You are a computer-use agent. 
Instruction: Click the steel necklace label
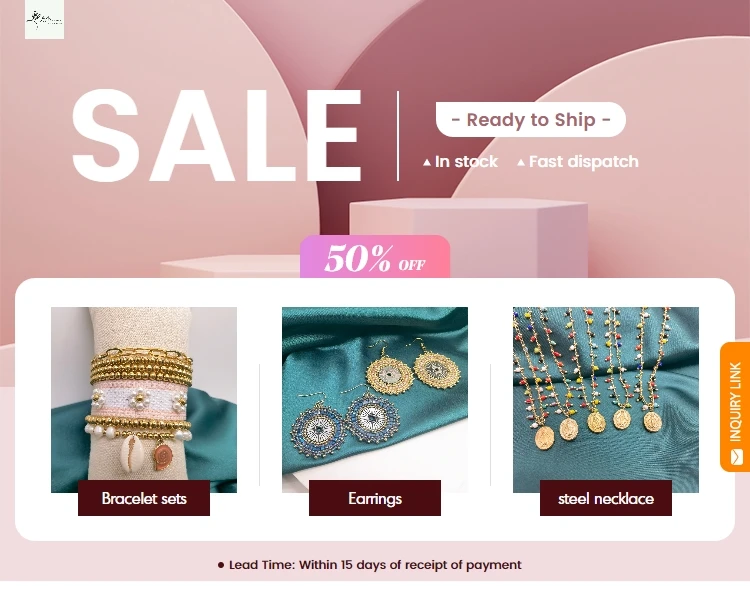click(x=606, y=498)
